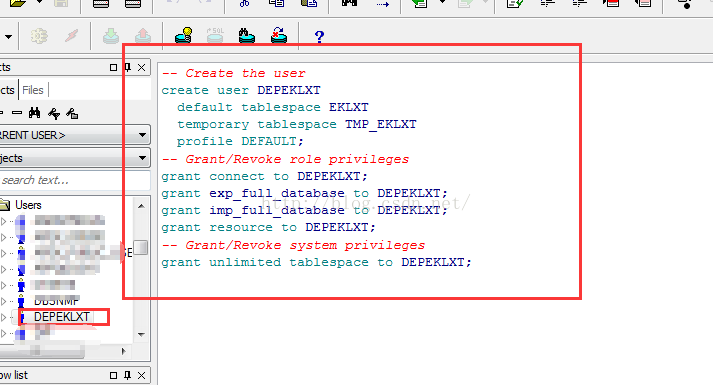Click the Break lightning bolt icon
713x385 pixels.
(71, 35)
